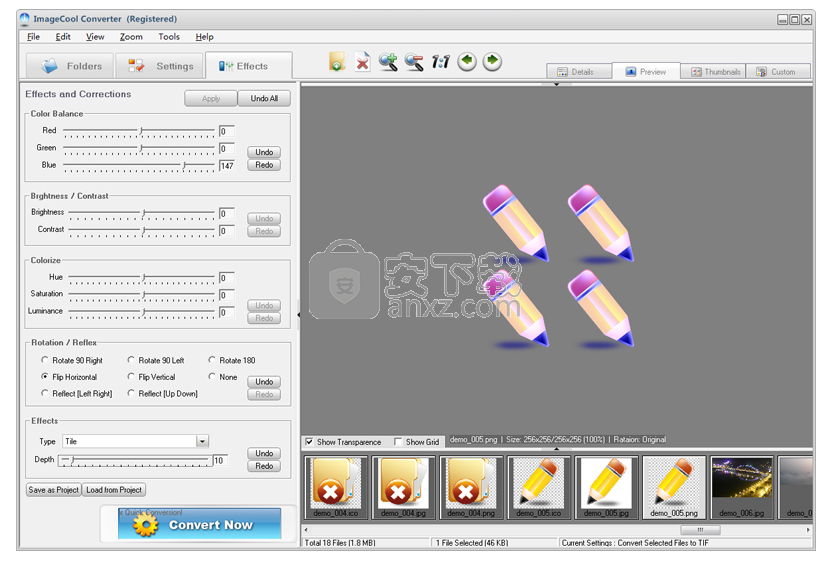The width and height of the screenshot is (835, 561).
Task: Click Redo in Effects group
Action: pyautogui.click(x=264, y=466)
